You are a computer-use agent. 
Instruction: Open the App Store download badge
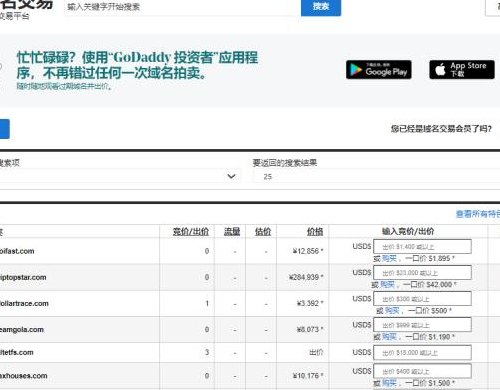(x=462, y=70)
